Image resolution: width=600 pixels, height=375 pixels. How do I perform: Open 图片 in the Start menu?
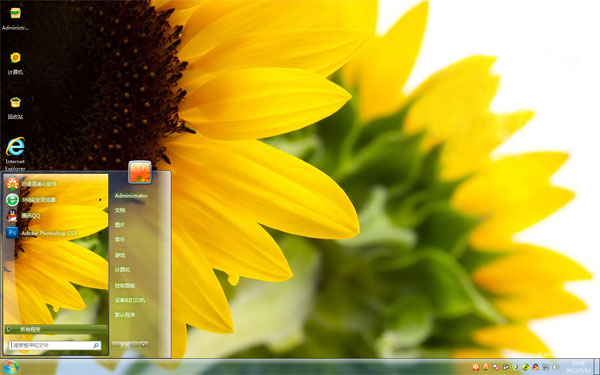coord(120,225)
